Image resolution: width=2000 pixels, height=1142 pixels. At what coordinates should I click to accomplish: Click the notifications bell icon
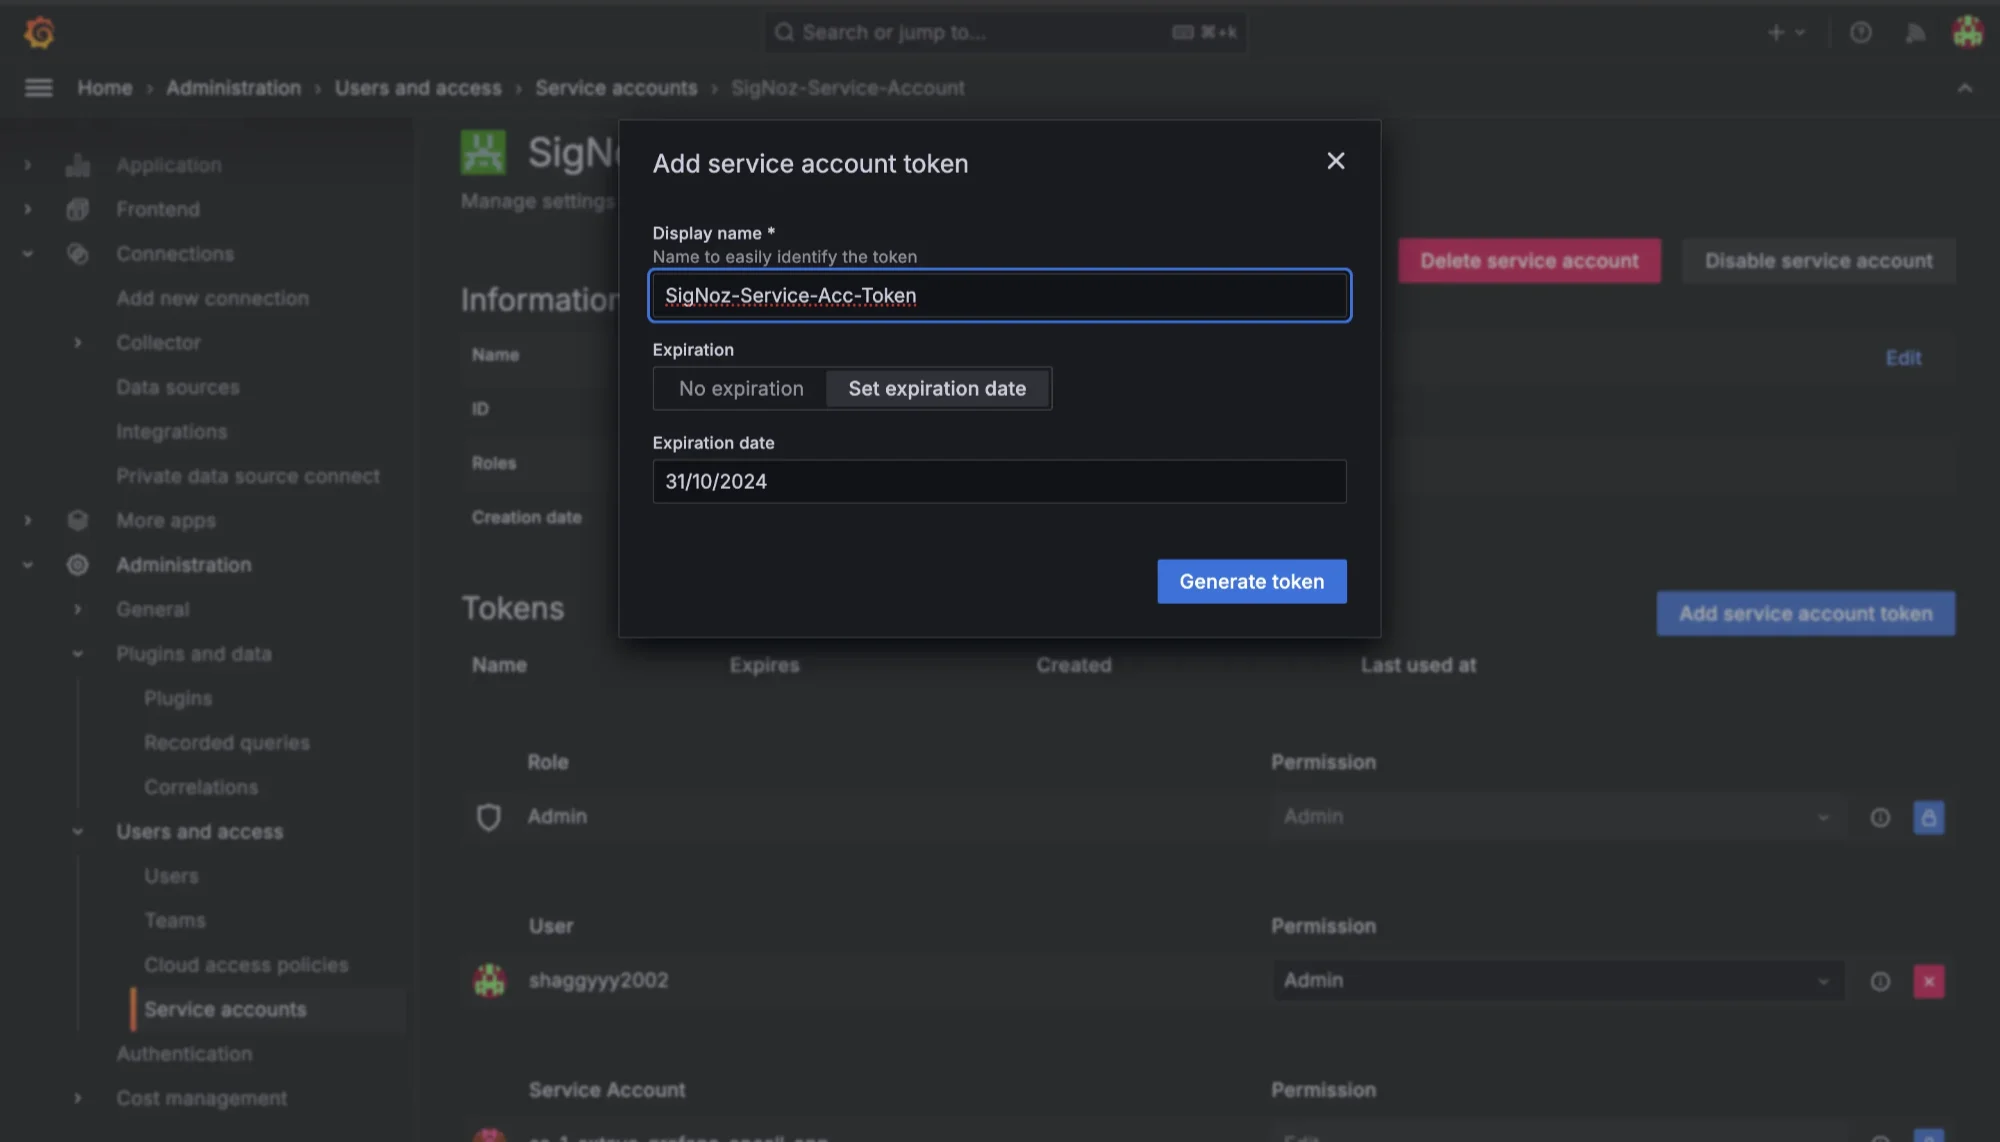click(1915, 30)
